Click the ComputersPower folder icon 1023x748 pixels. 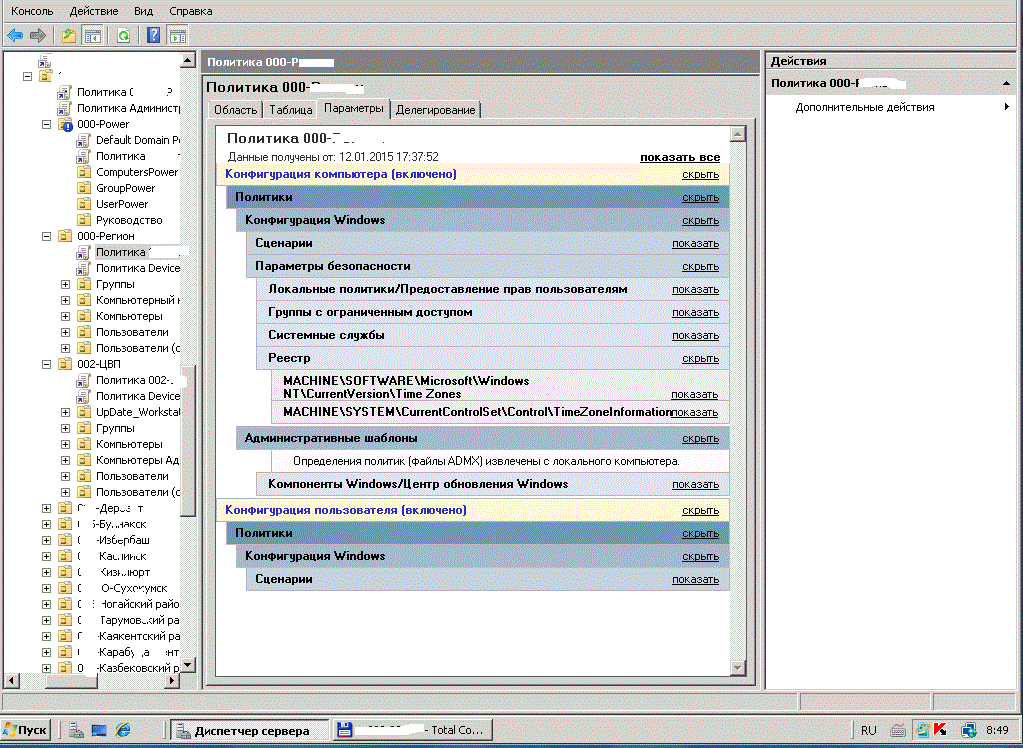[84, 172]
